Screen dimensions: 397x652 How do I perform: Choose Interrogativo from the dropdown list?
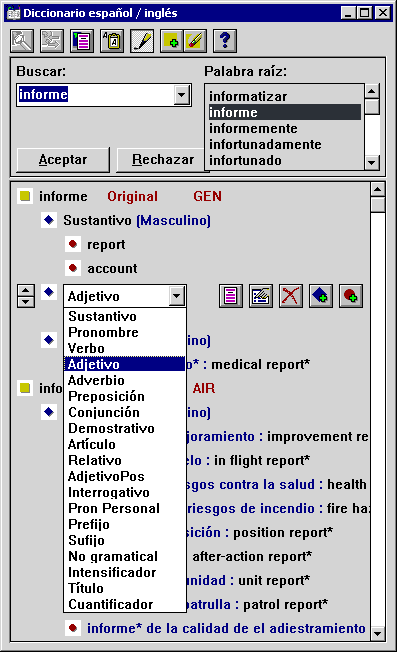click(x=124, y=492)
